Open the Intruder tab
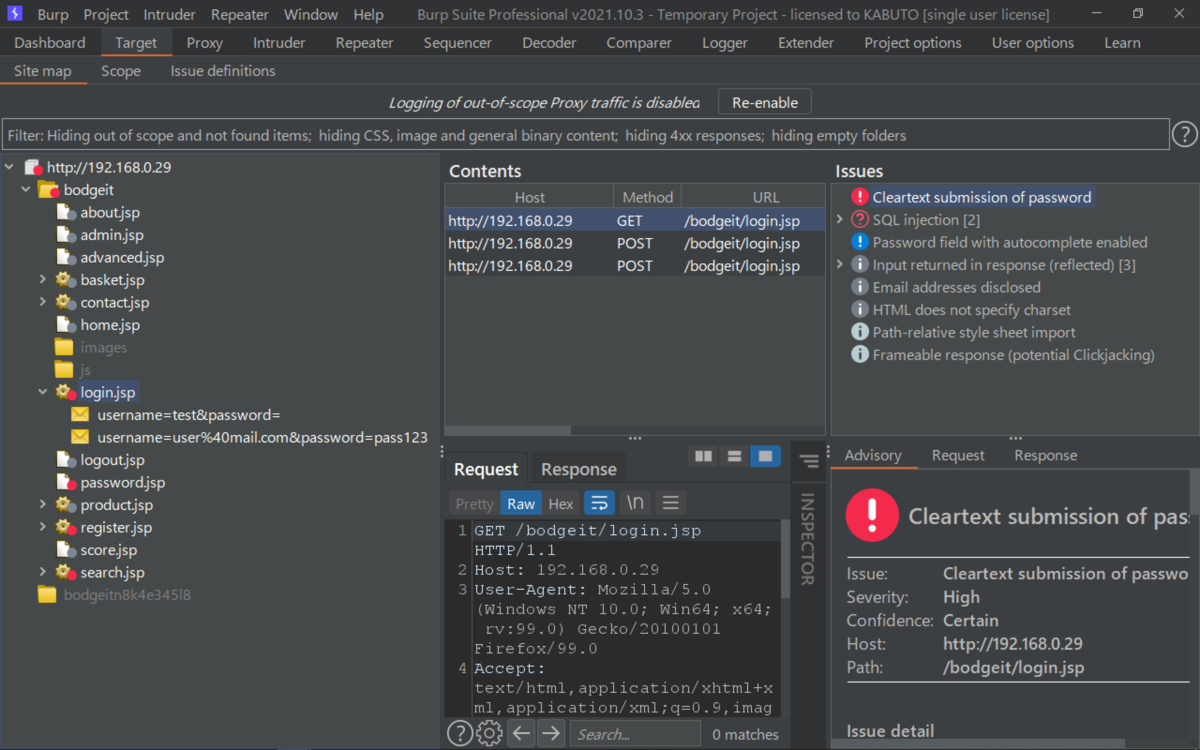 click(279, 43)
